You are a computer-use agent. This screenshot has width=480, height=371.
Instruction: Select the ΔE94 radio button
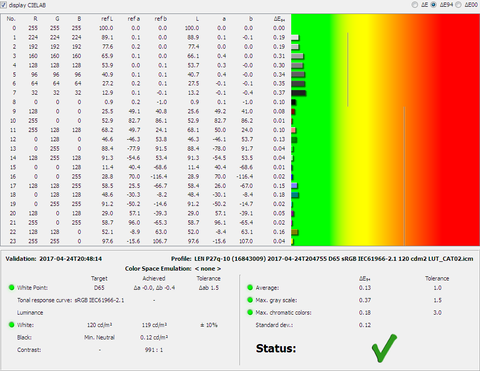tap(433, 5)
